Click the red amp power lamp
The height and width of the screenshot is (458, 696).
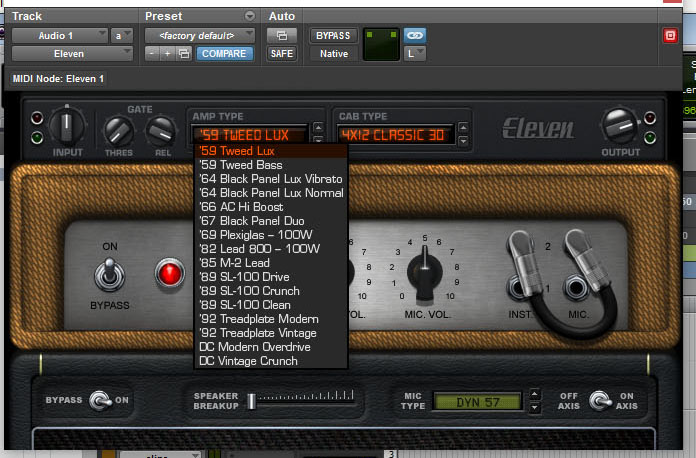point(170,274)
